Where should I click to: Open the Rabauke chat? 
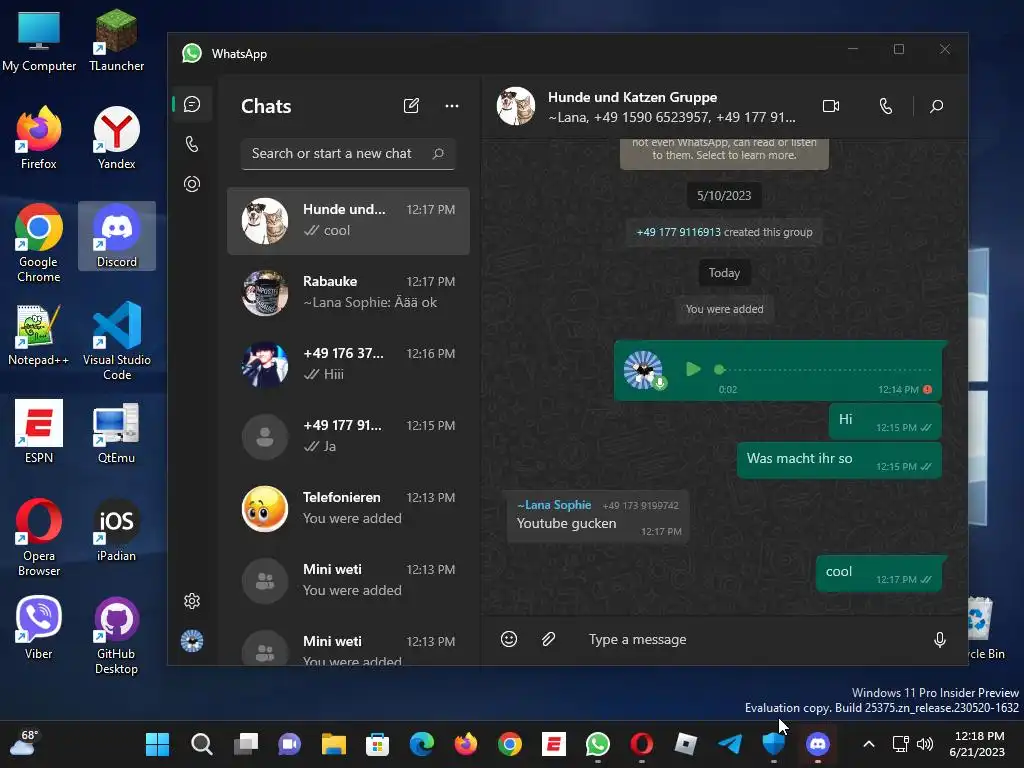[348, 293]
